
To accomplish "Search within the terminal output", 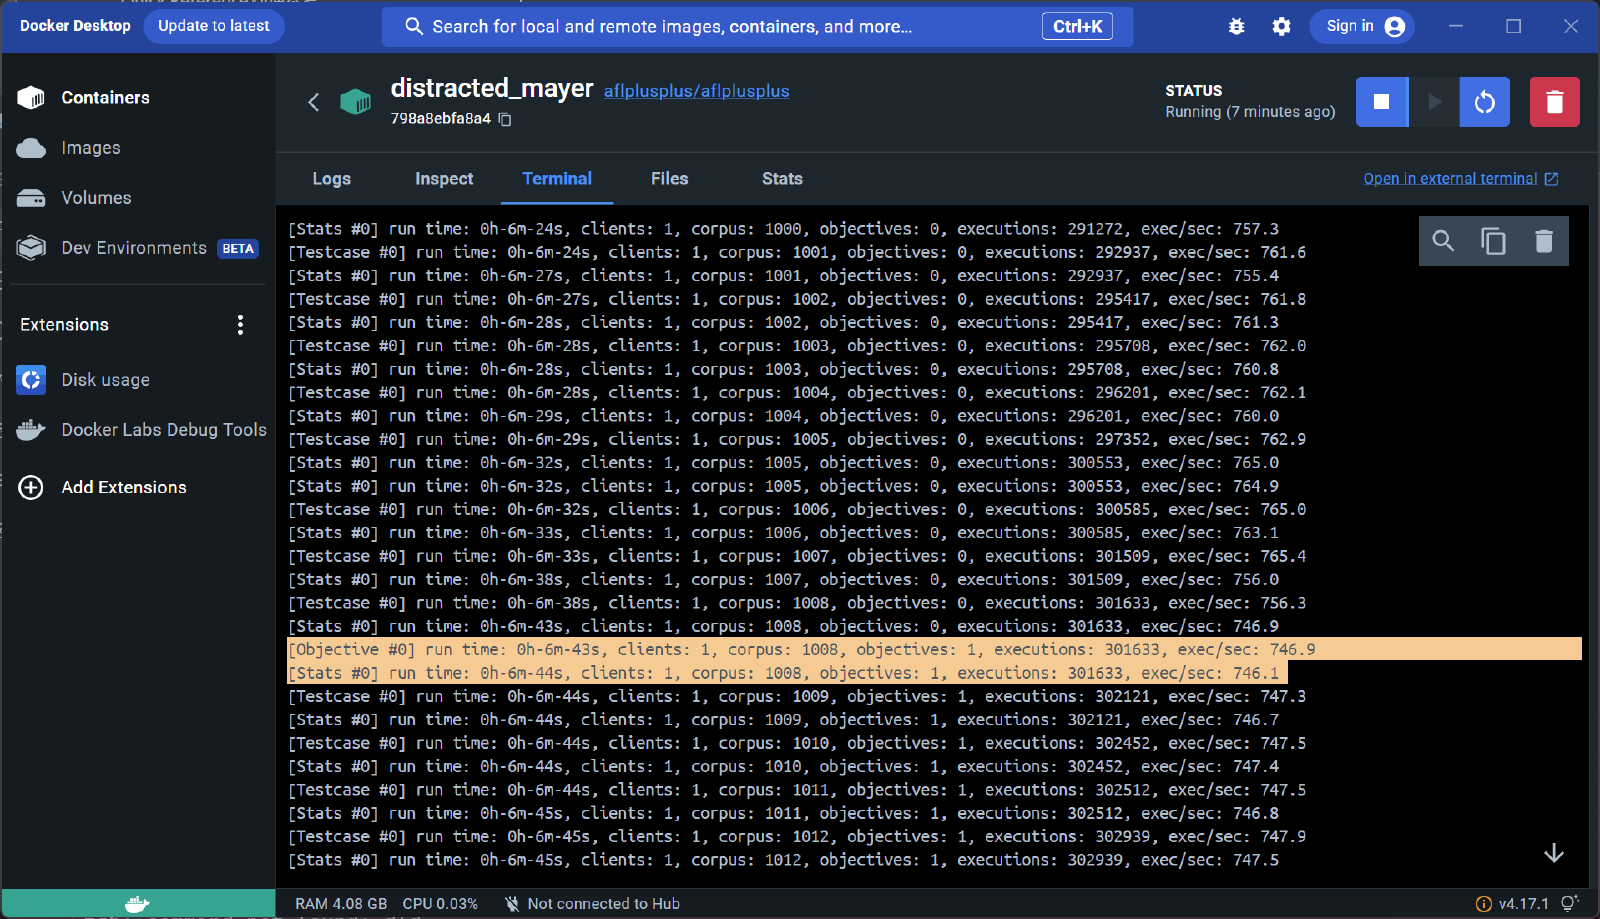I will (1443, 241).
